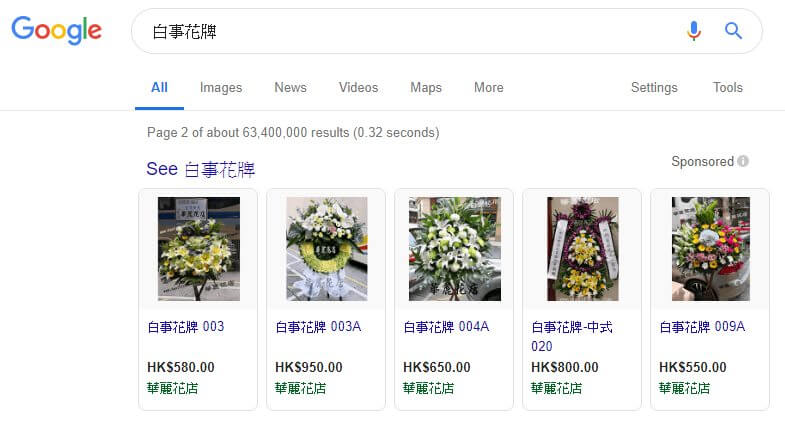Open the search Tools options
The image size is (785, 422).
click(x=727, y=88)
